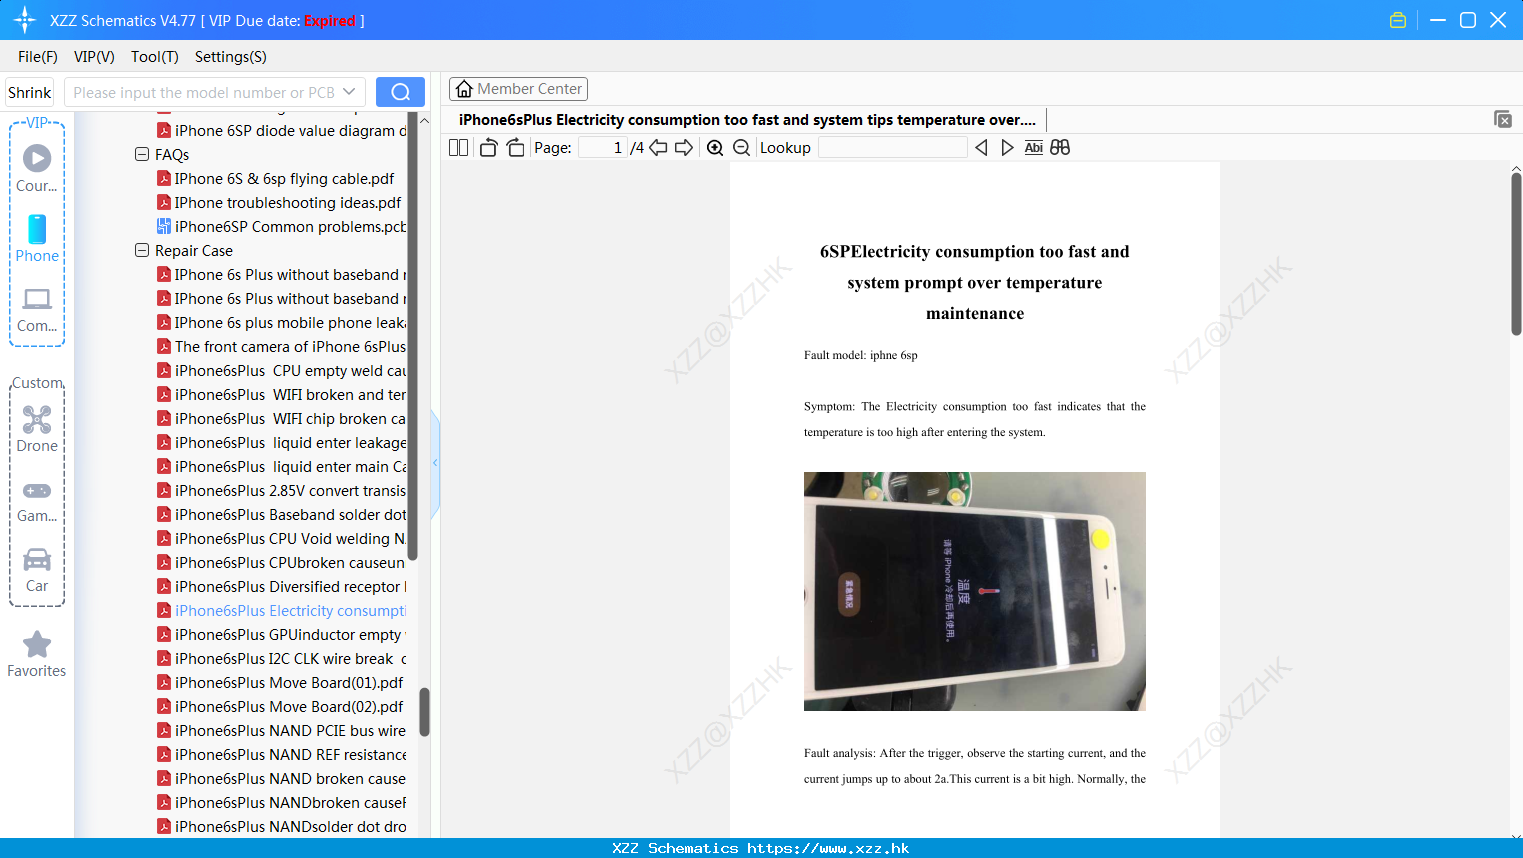This screenshot has height=858, width=1523.
Task: Find previous lookup match
Action: coord(981,147)
